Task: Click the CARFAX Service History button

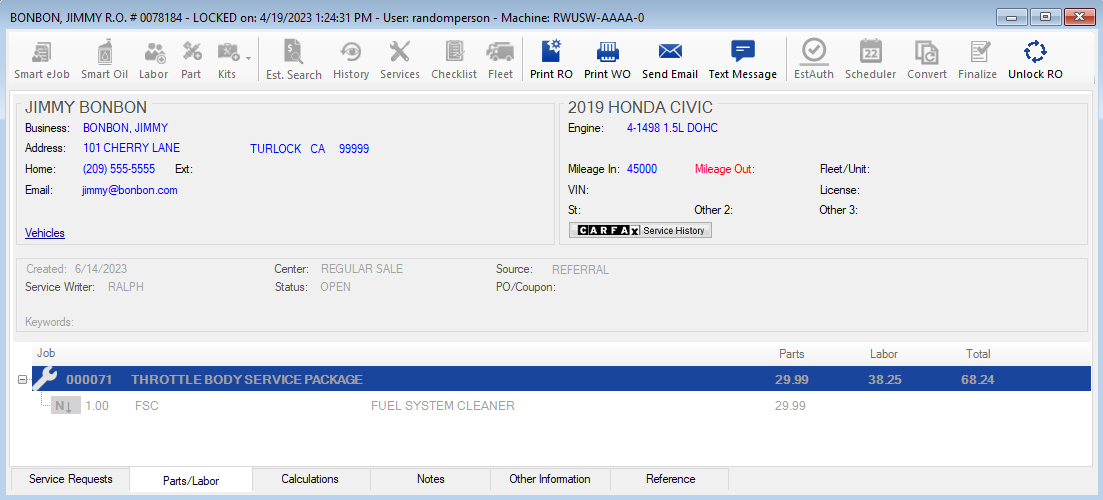Action: 640,231
